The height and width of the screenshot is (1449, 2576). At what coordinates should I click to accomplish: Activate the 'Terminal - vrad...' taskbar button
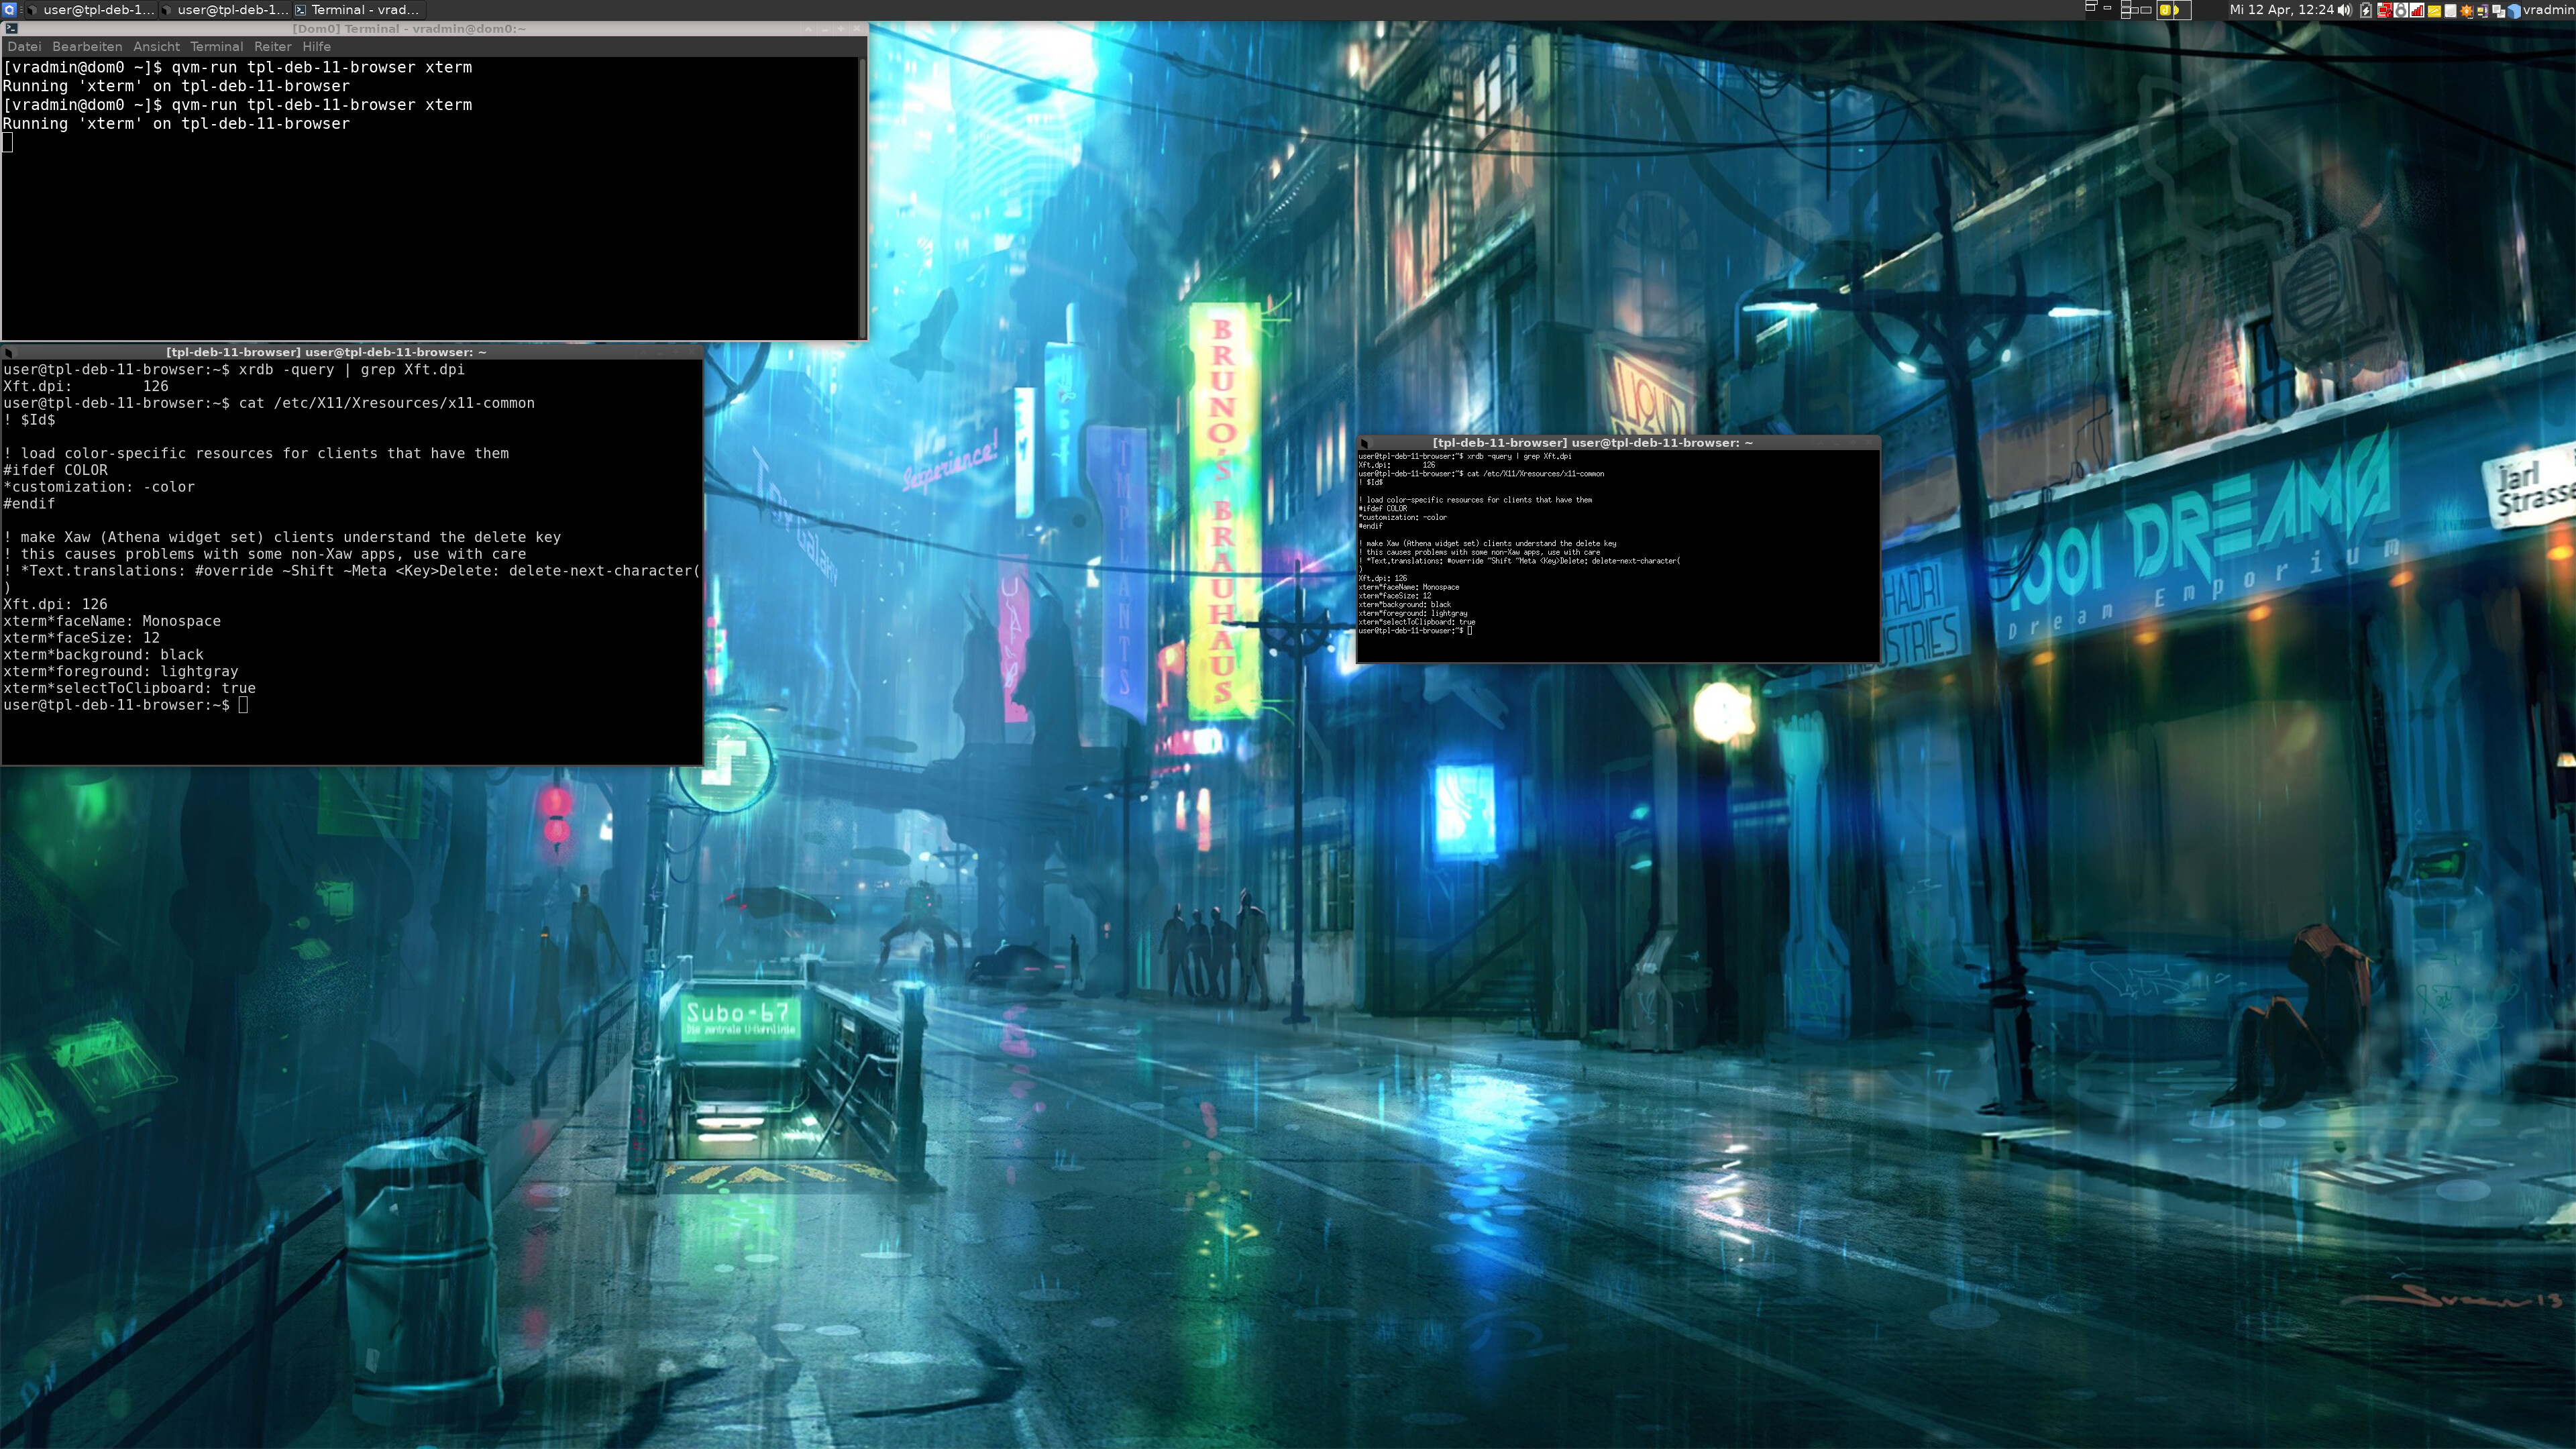point(360,10)
